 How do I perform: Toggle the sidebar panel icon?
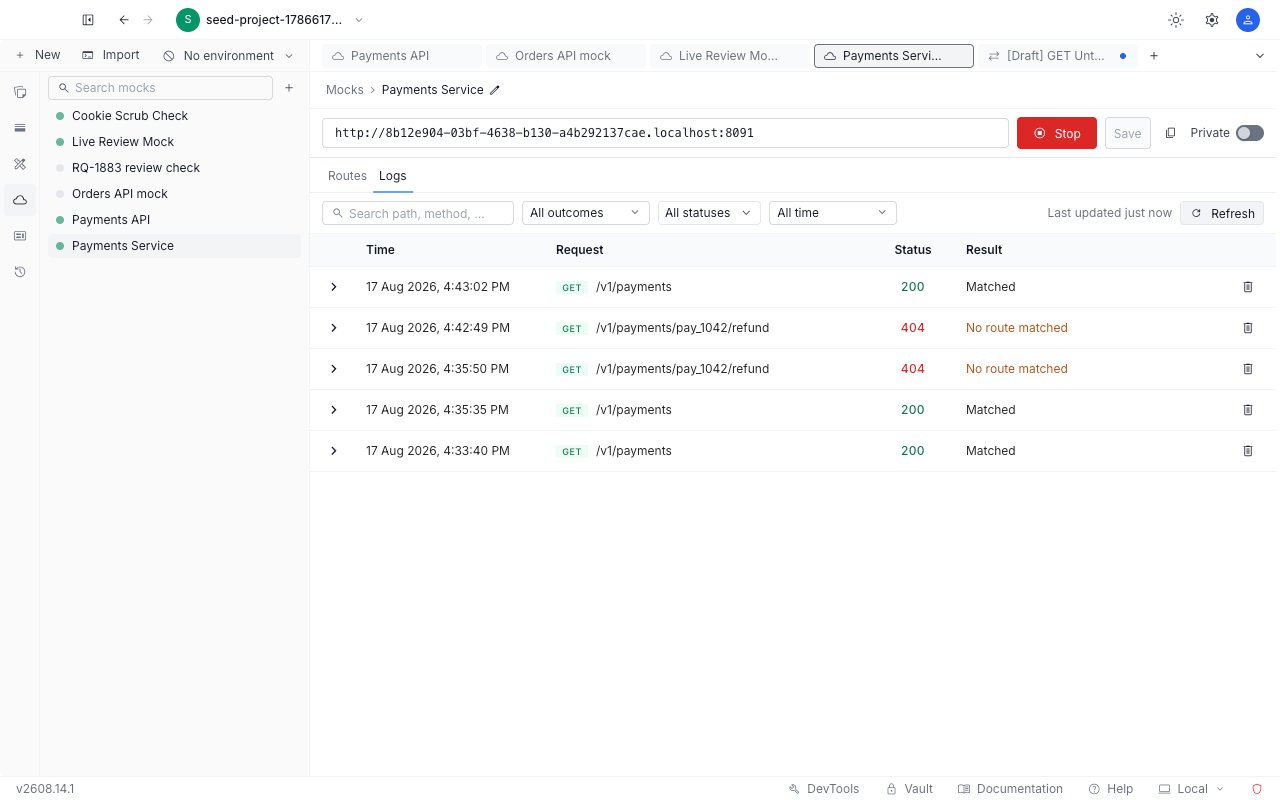coord(88,20)
